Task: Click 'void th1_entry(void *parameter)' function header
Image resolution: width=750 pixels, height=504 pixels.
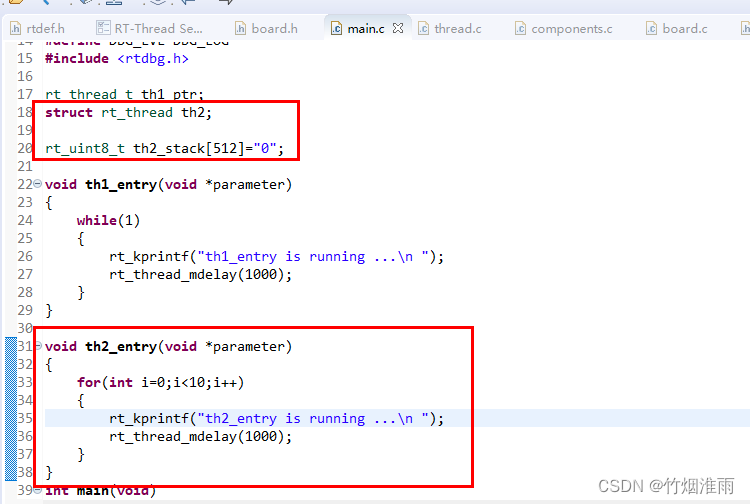Action: tap(168, 185)
